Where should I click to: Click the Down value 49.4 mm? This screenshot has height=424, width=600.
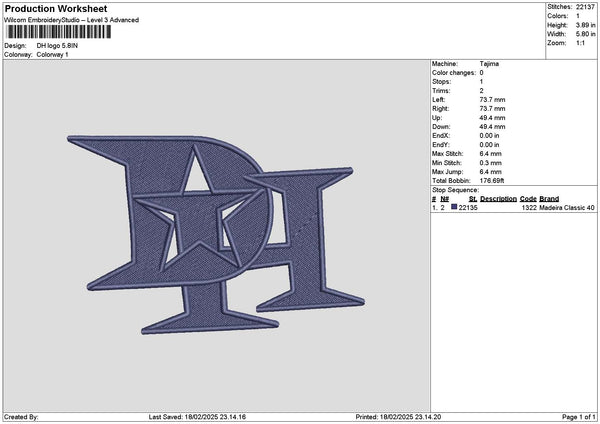tap(492, 127)
